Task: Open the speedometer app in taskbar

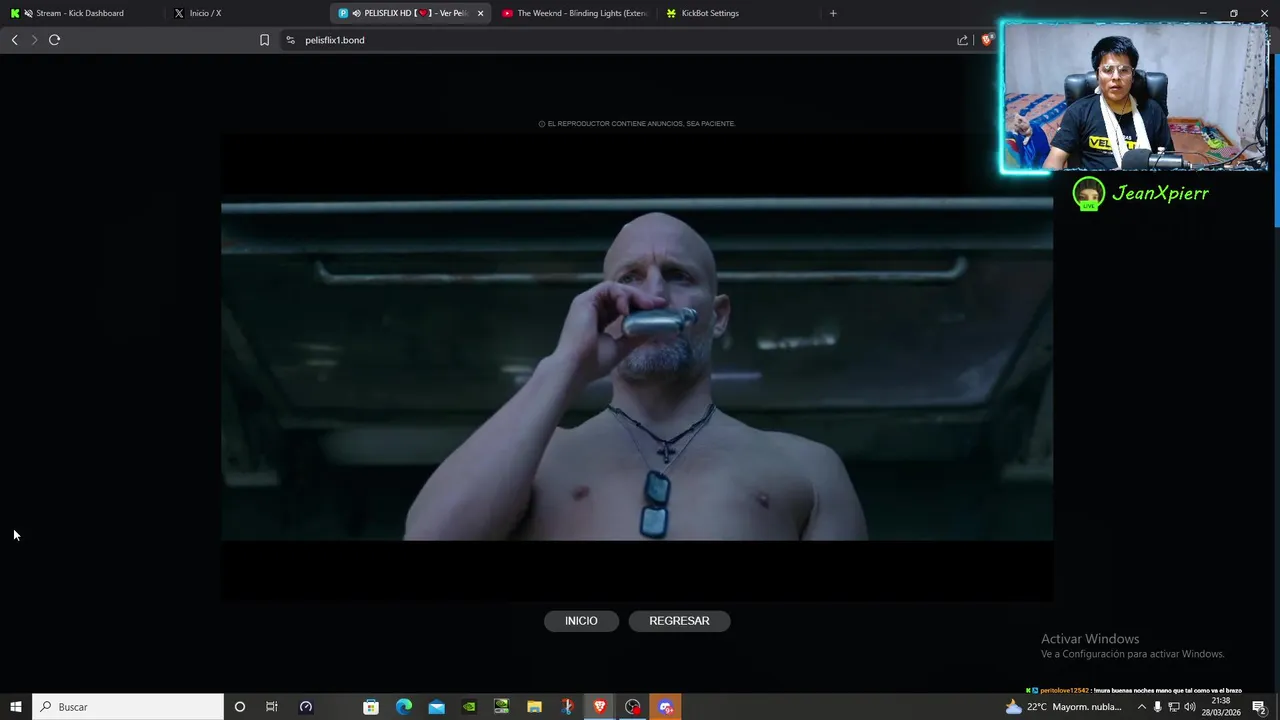Action: pyautogui.click(x=306, y=707)
